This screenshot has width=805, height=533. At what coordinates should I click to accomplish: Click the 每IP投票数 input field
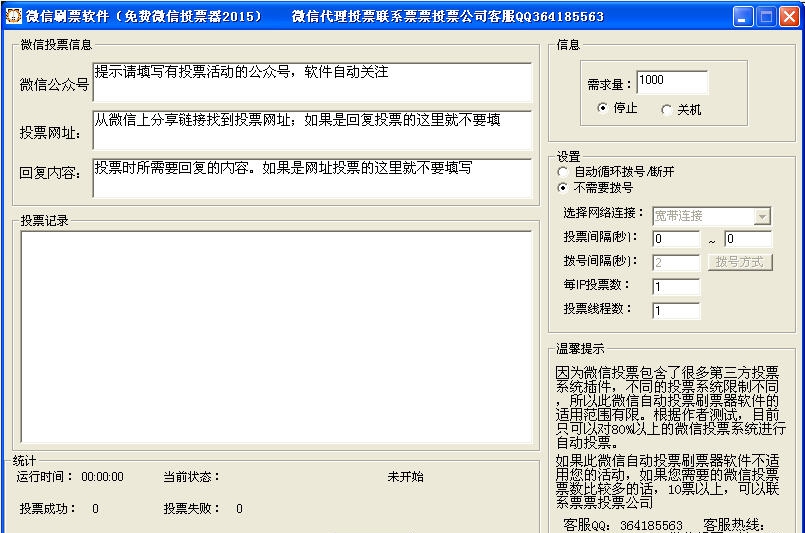pyautogui.click(x=676, y=287)
